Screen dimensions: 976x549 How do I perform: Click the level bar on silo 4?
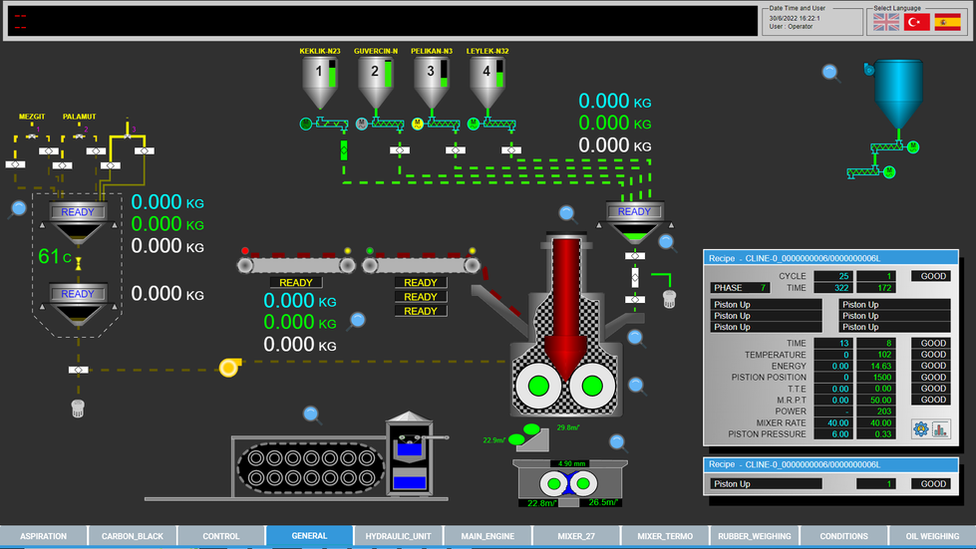click(x=502, y=72)
